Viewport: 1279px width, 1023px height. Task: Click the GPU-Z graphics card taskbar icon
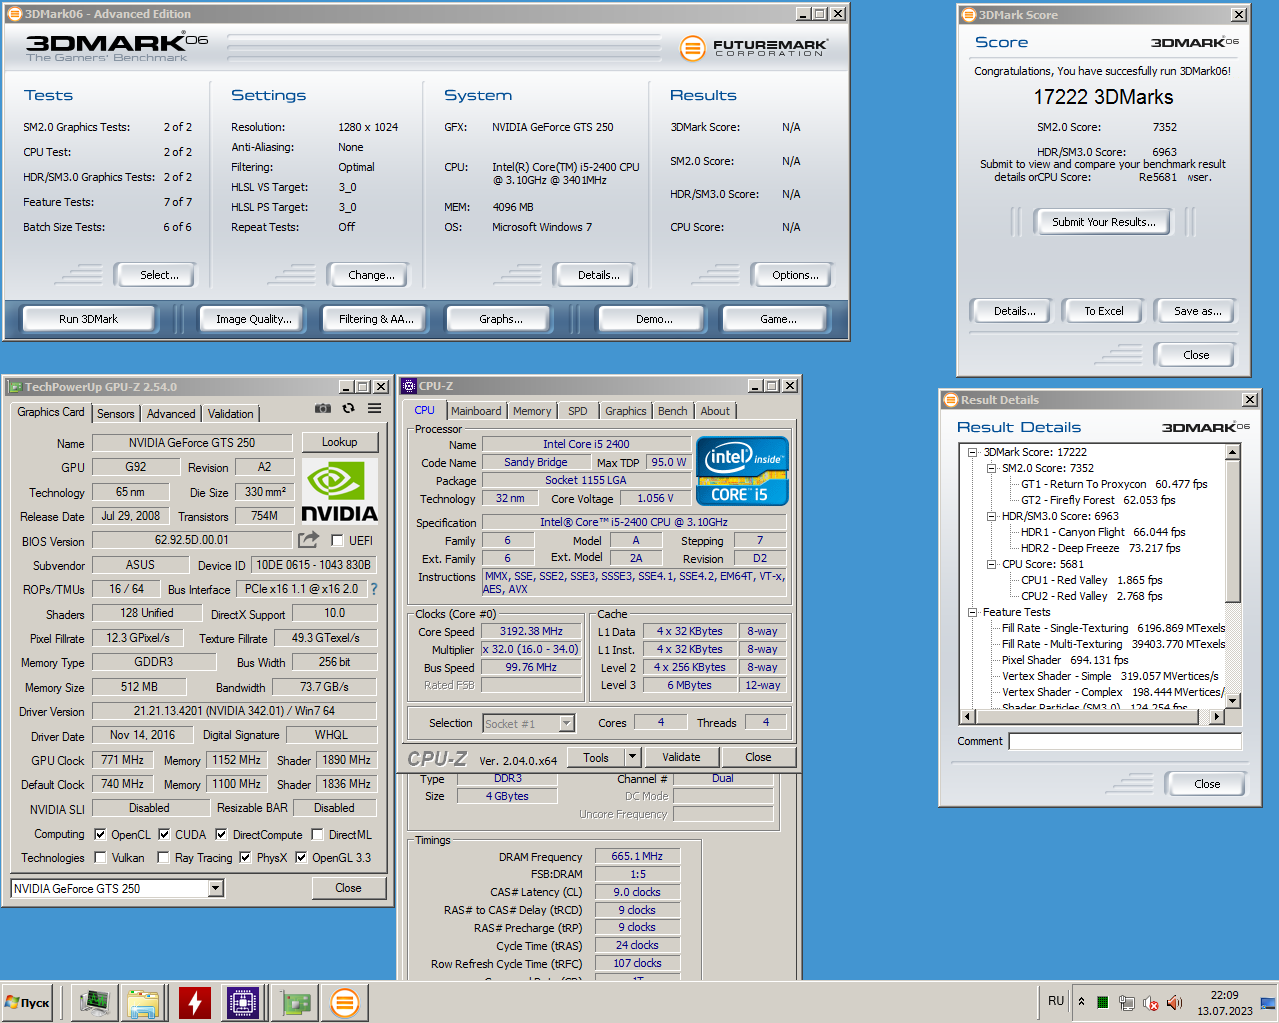pyautogui.click(x=294, y=1002)
